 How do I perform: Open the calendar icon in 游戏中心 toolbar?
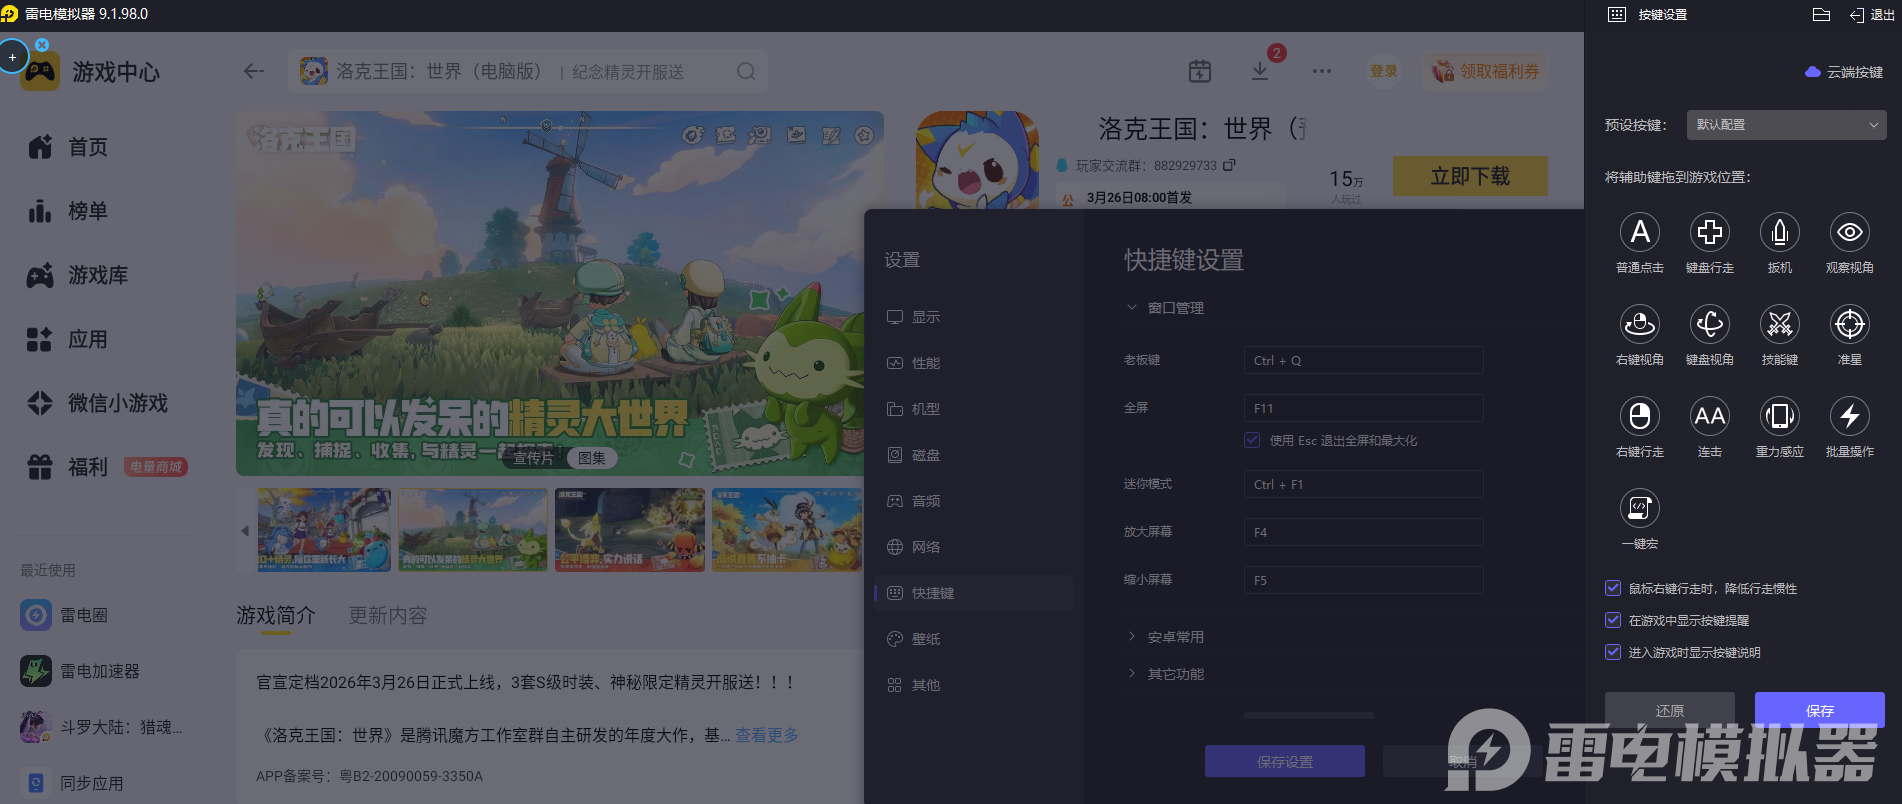tap(1200, 71)
